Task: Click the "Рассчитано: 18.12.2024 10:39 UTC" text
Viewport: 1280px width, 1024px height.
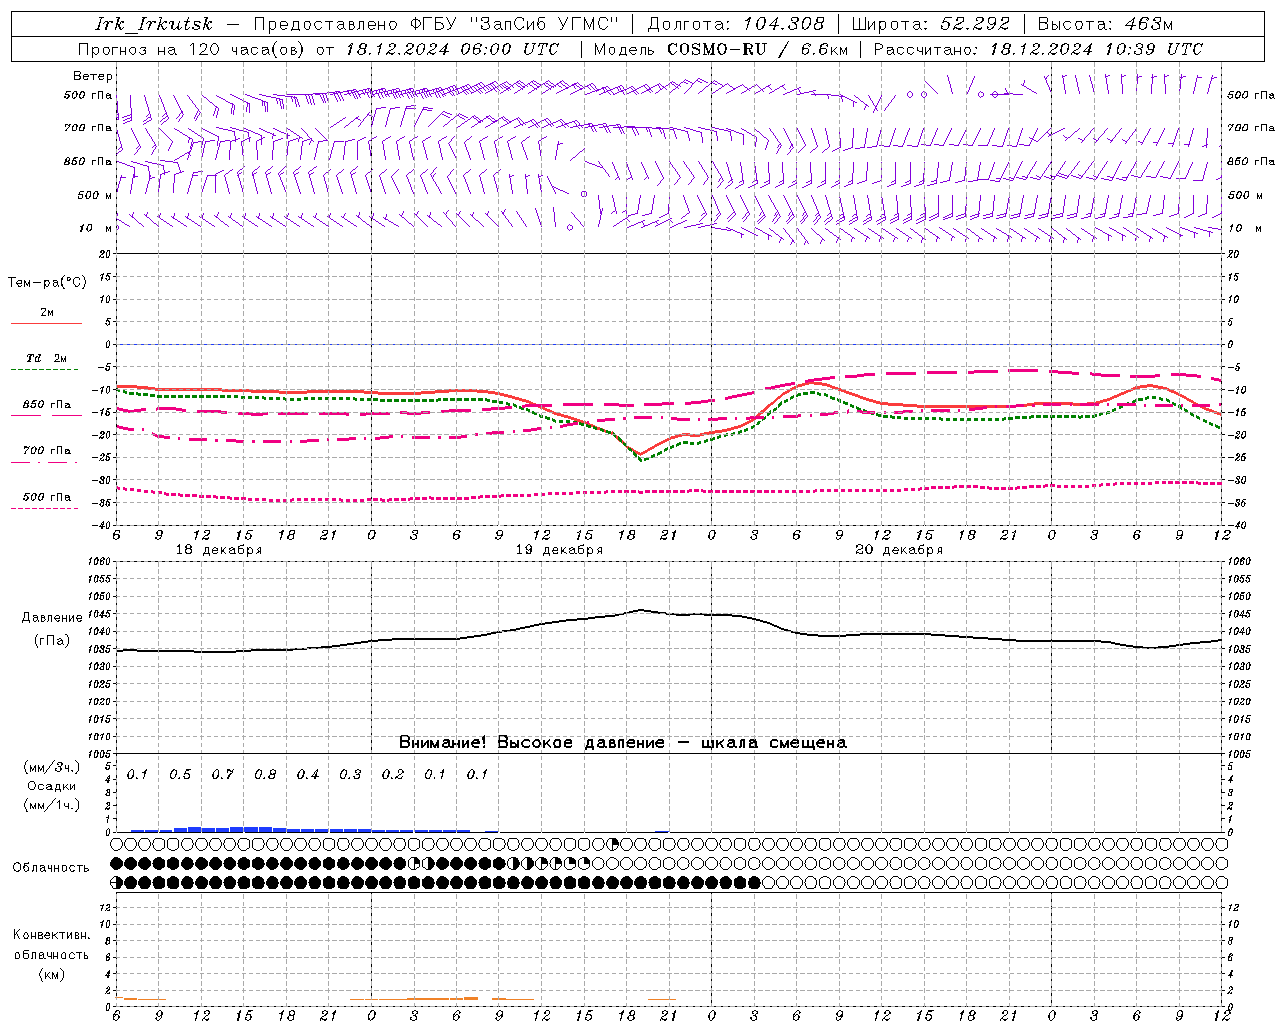Action: (1038, 49)
